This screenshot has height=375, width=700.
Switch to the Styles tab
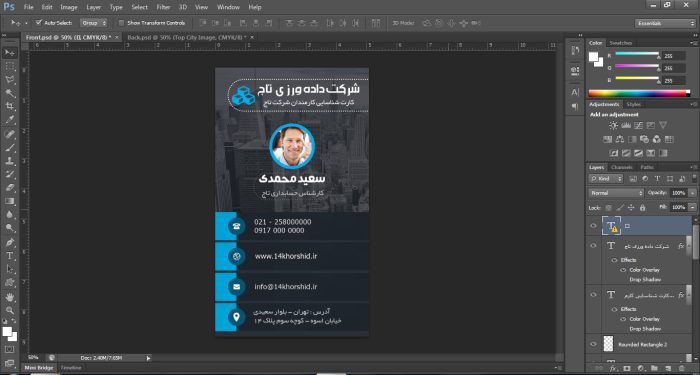(x=633, y=104)
